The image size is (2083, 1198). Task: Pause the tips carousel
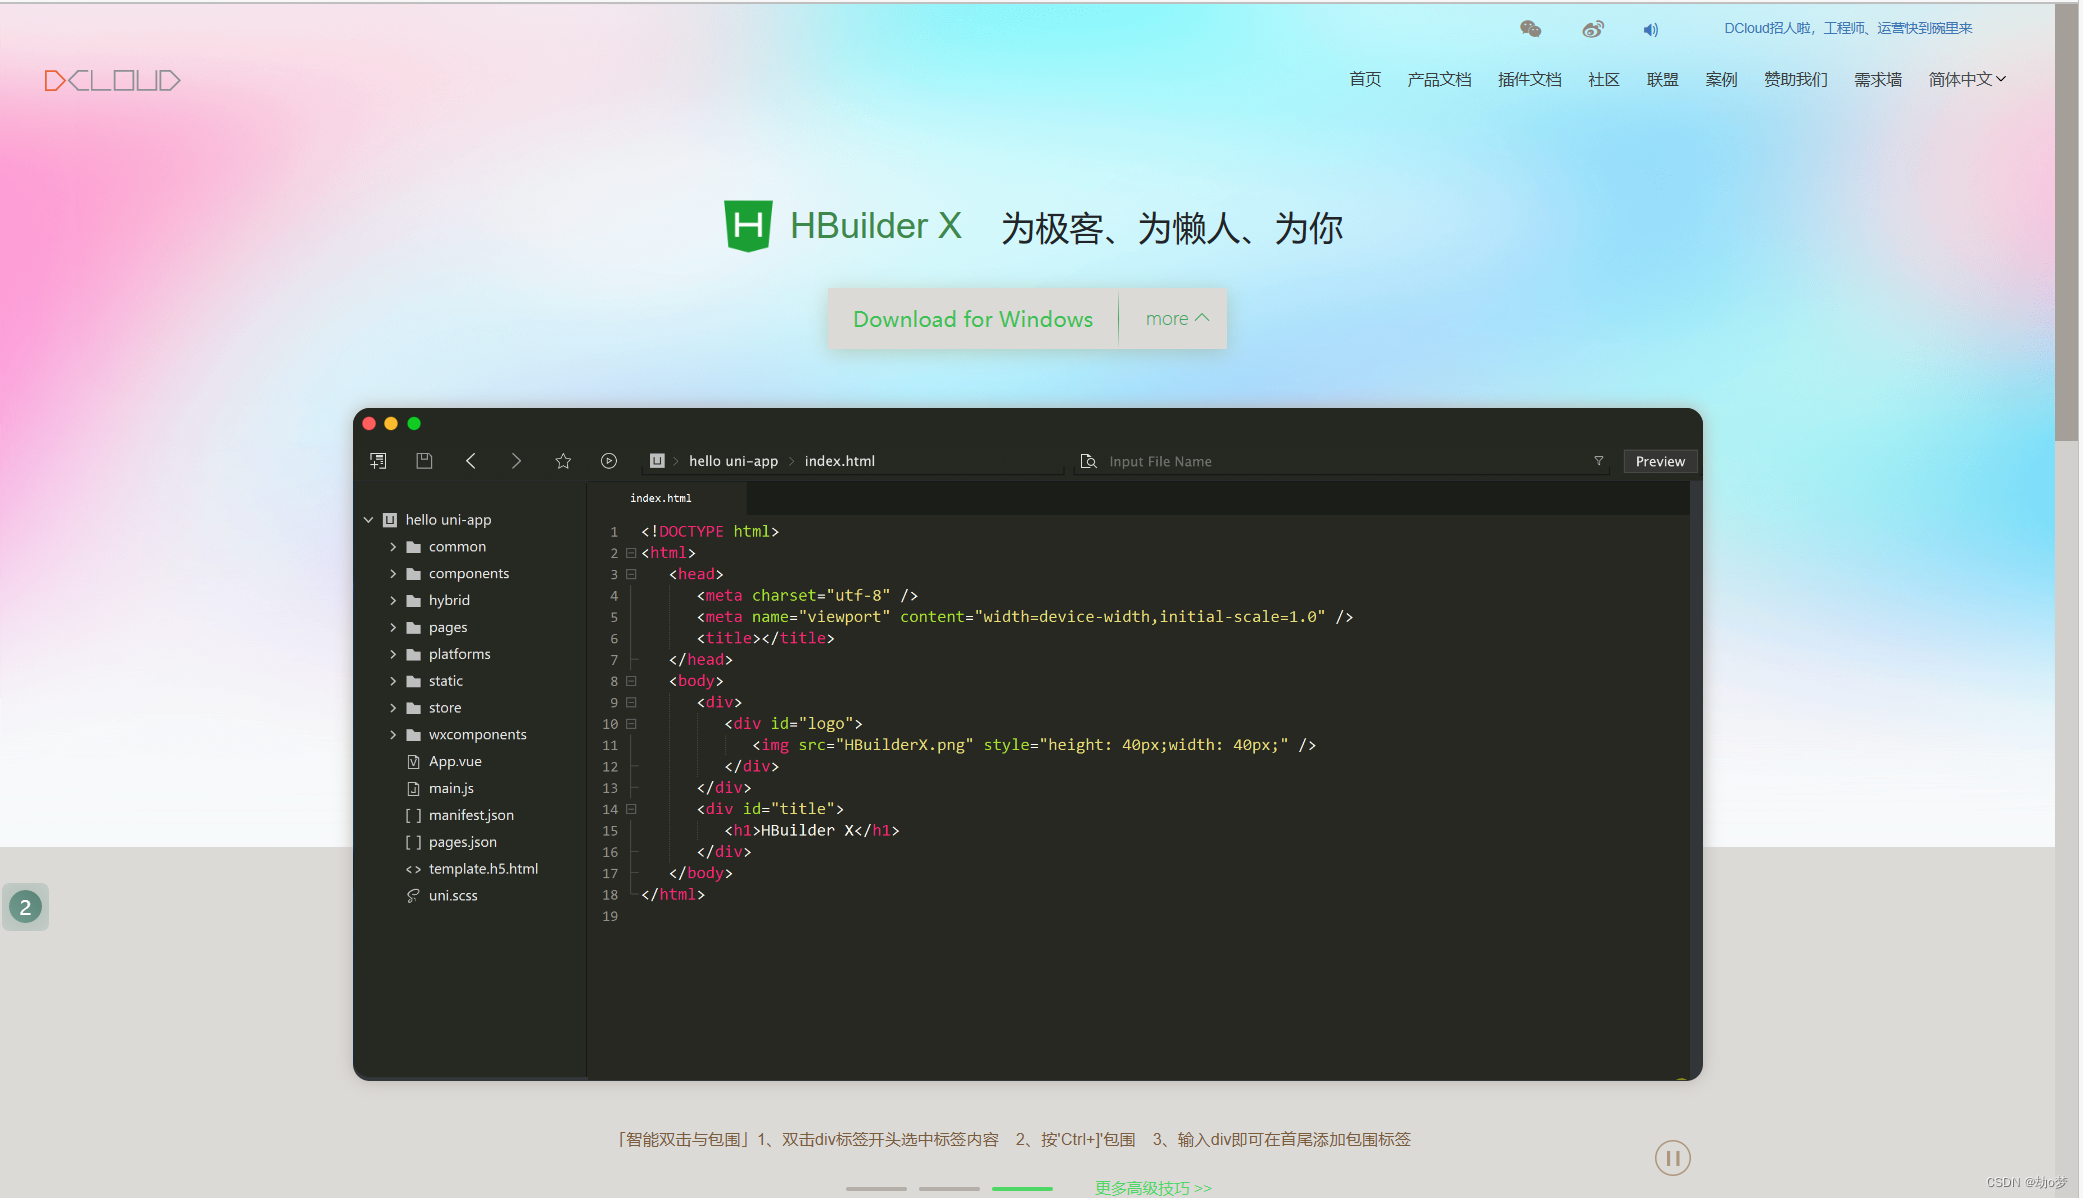click(1672, 1158)
